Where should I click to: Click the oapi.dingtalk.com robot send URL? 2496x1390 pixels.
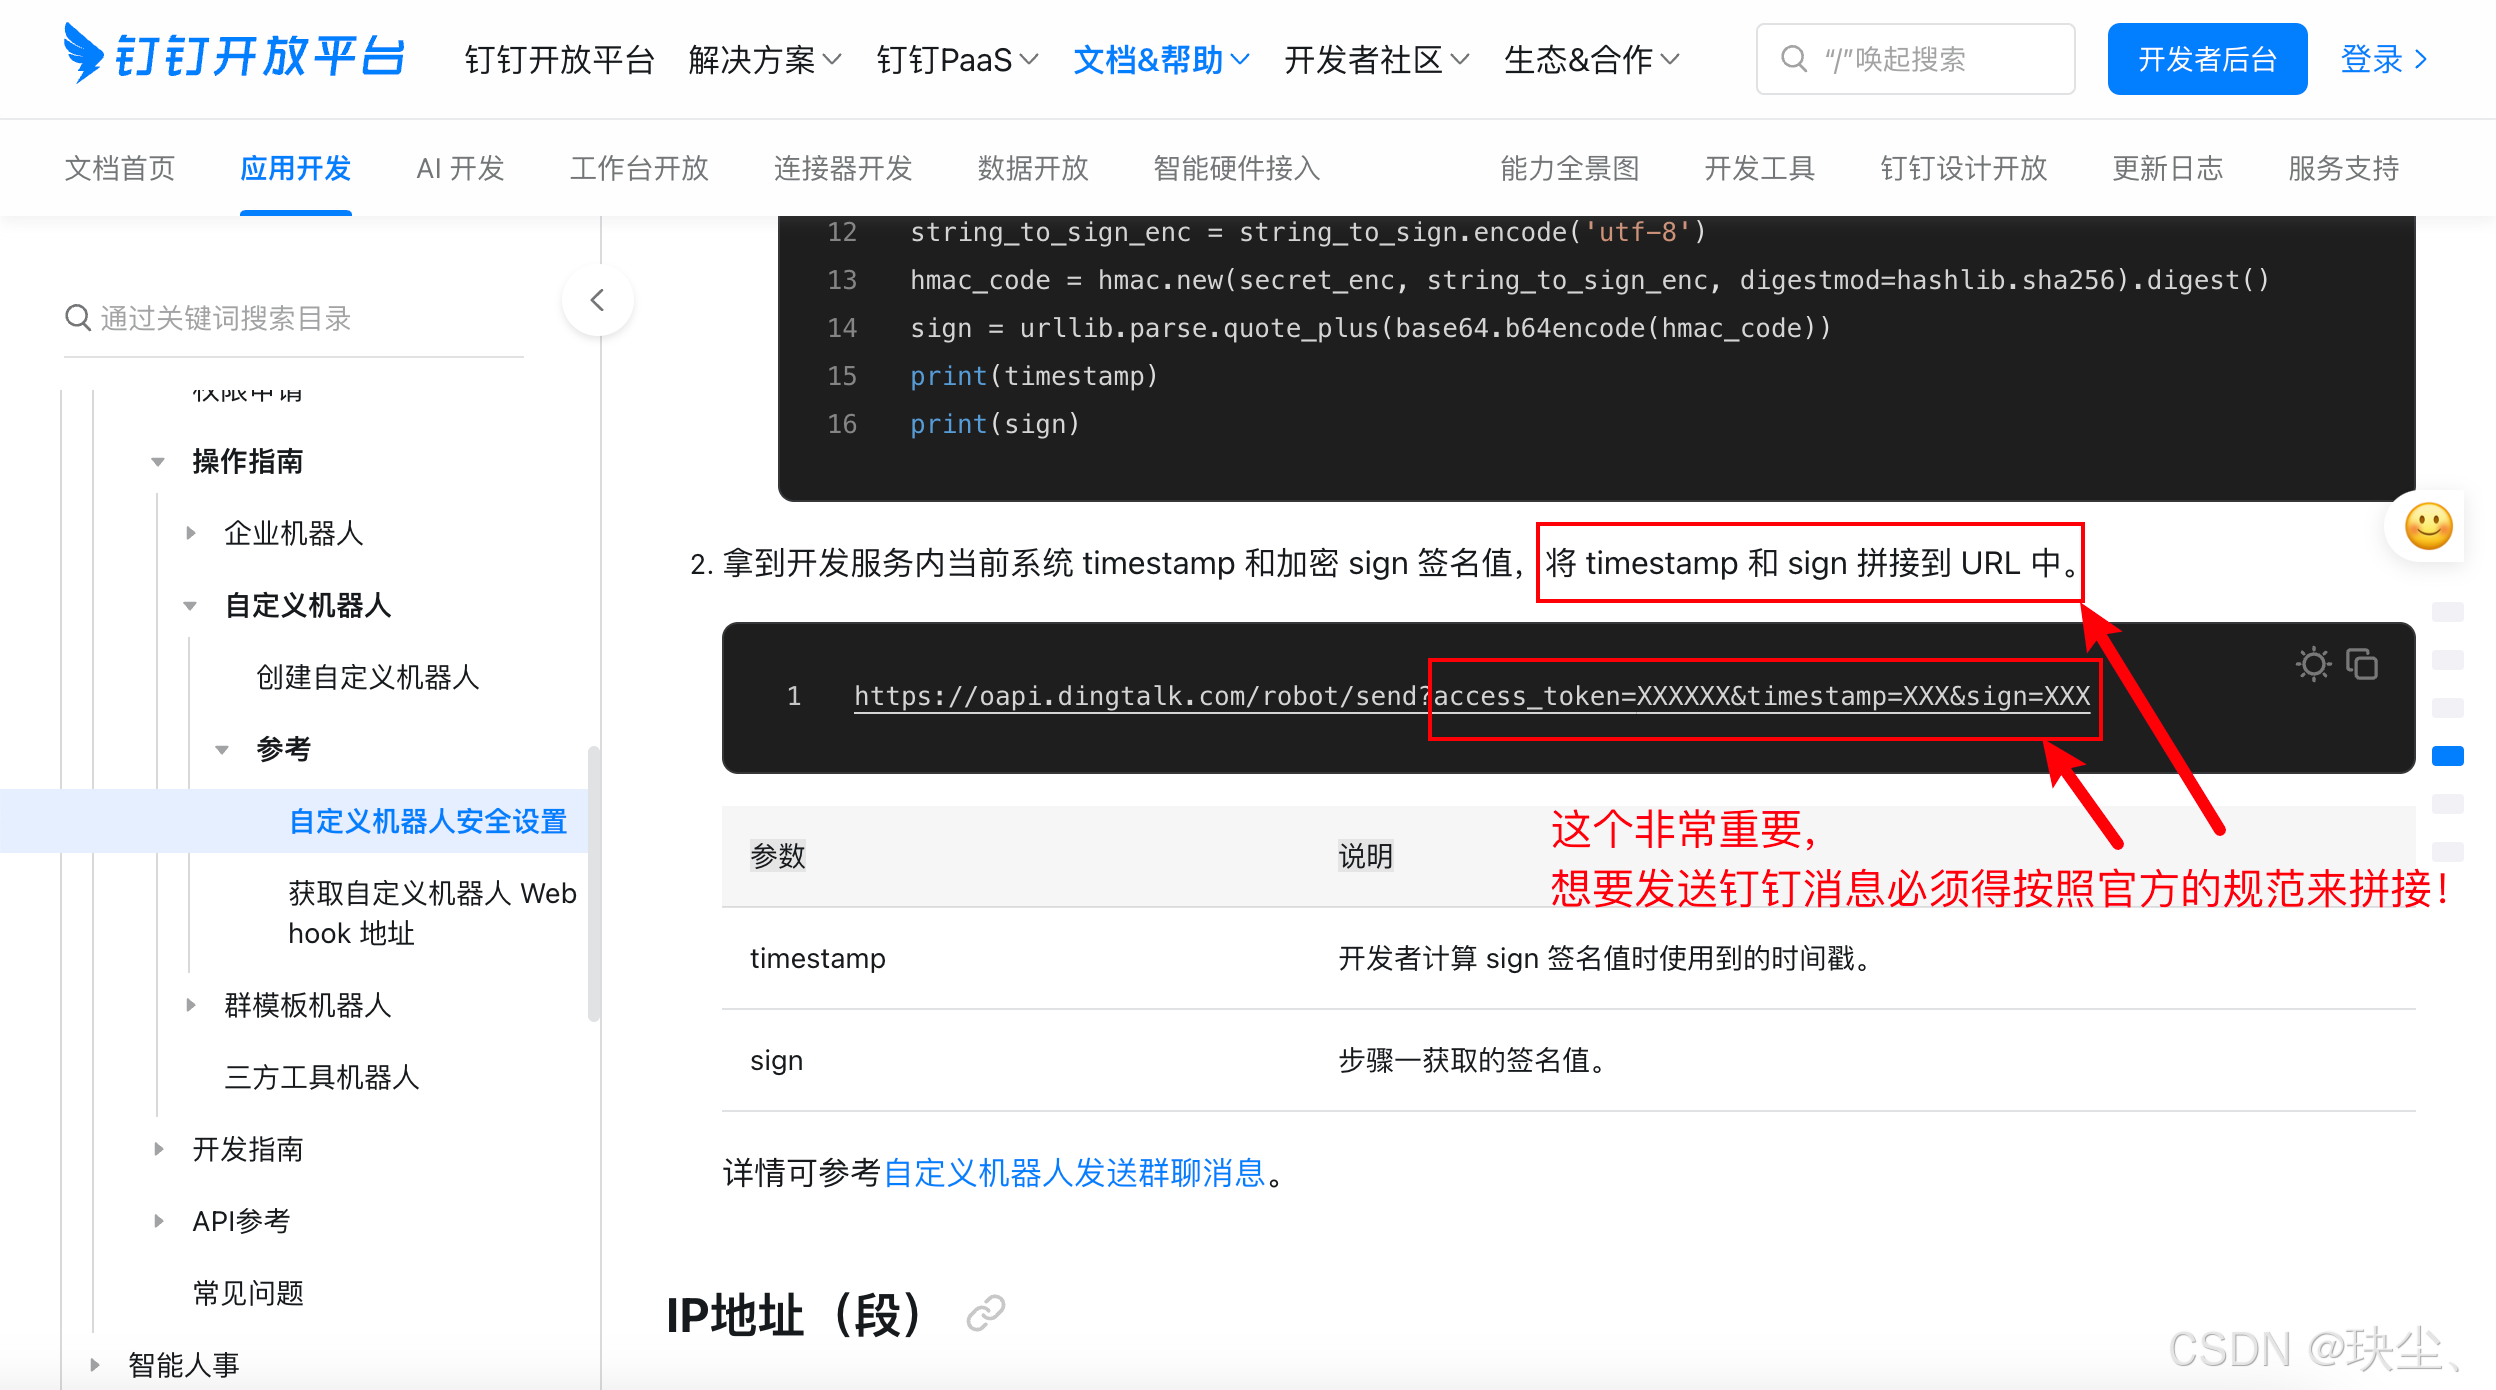1472,696
